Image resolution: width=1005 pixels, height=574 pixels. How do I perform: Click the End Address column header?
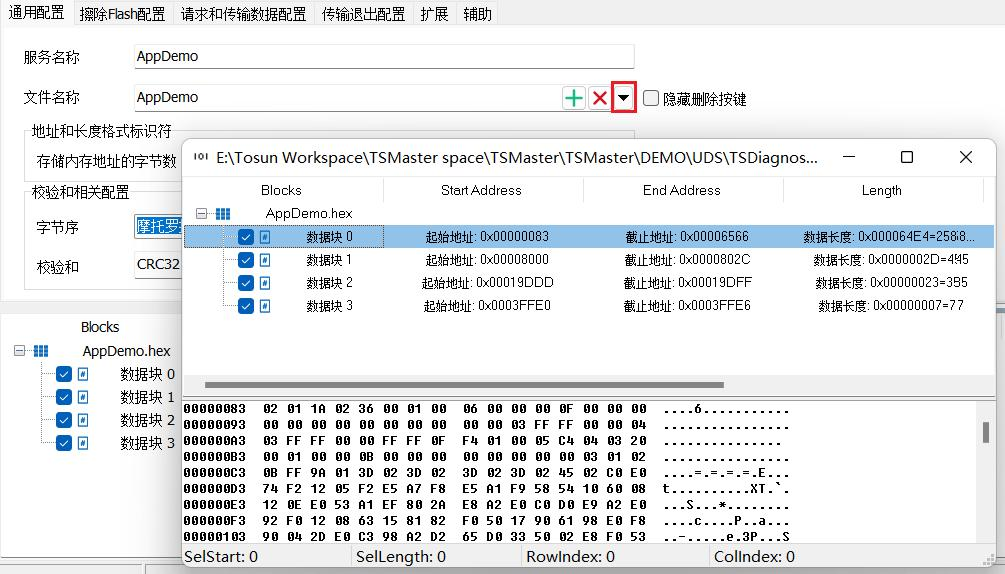tap(681, 190)
